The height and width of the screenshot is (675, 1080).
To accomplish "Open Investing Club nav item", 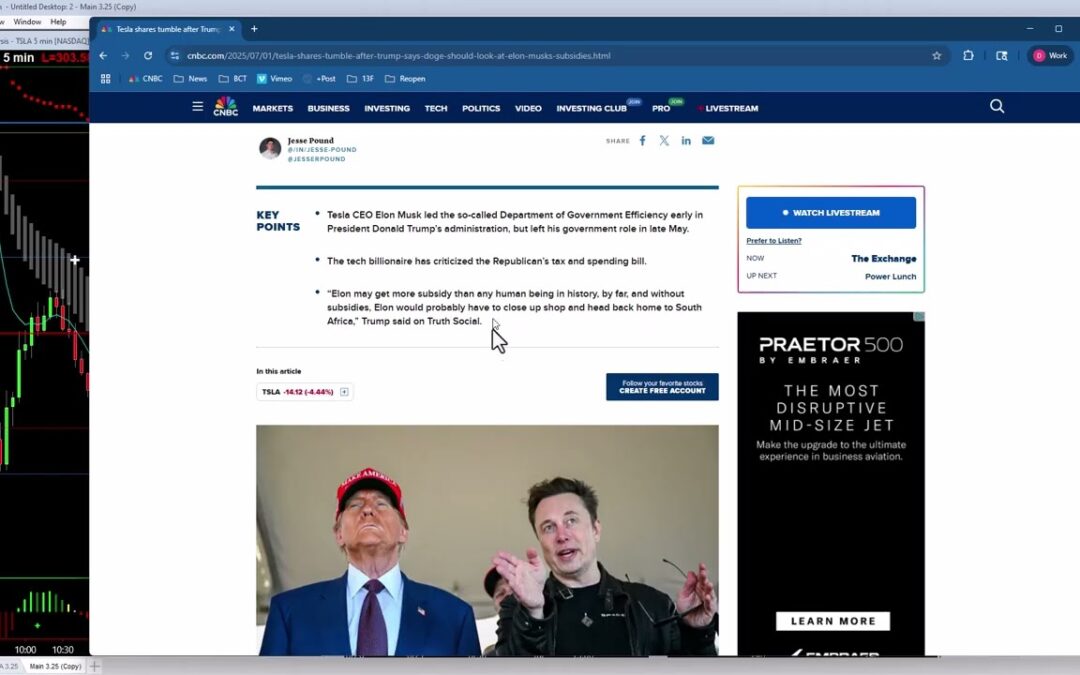I will click(x=592, y=108).
